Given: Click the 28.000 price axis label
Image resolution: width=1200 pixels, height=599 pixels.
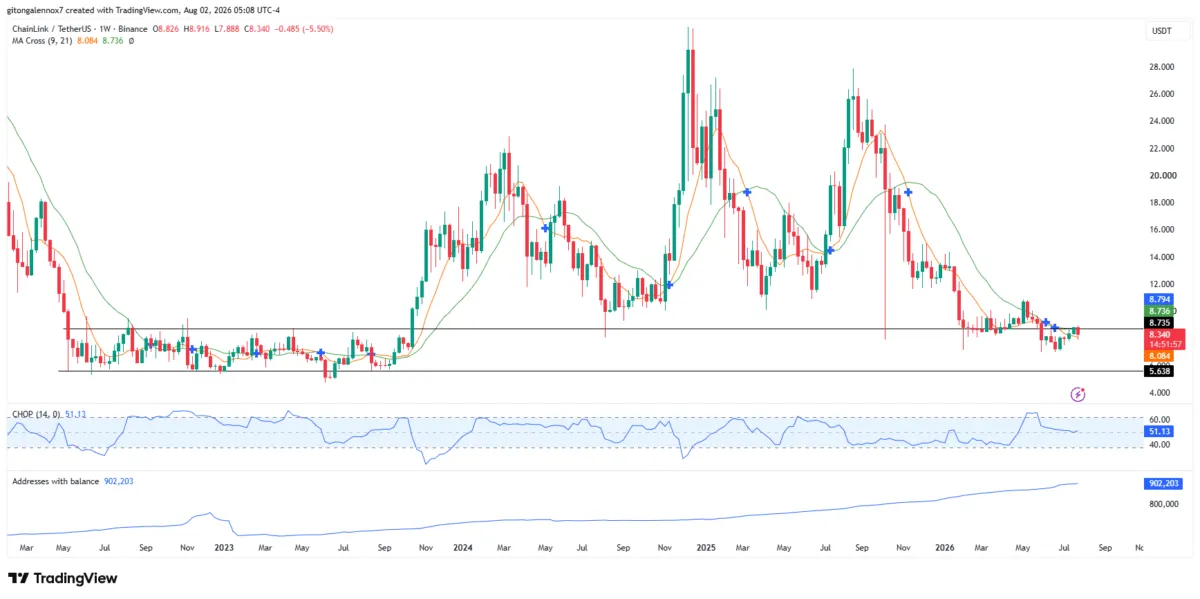Looking at the screenshot, I should [x=1160, y=67].
